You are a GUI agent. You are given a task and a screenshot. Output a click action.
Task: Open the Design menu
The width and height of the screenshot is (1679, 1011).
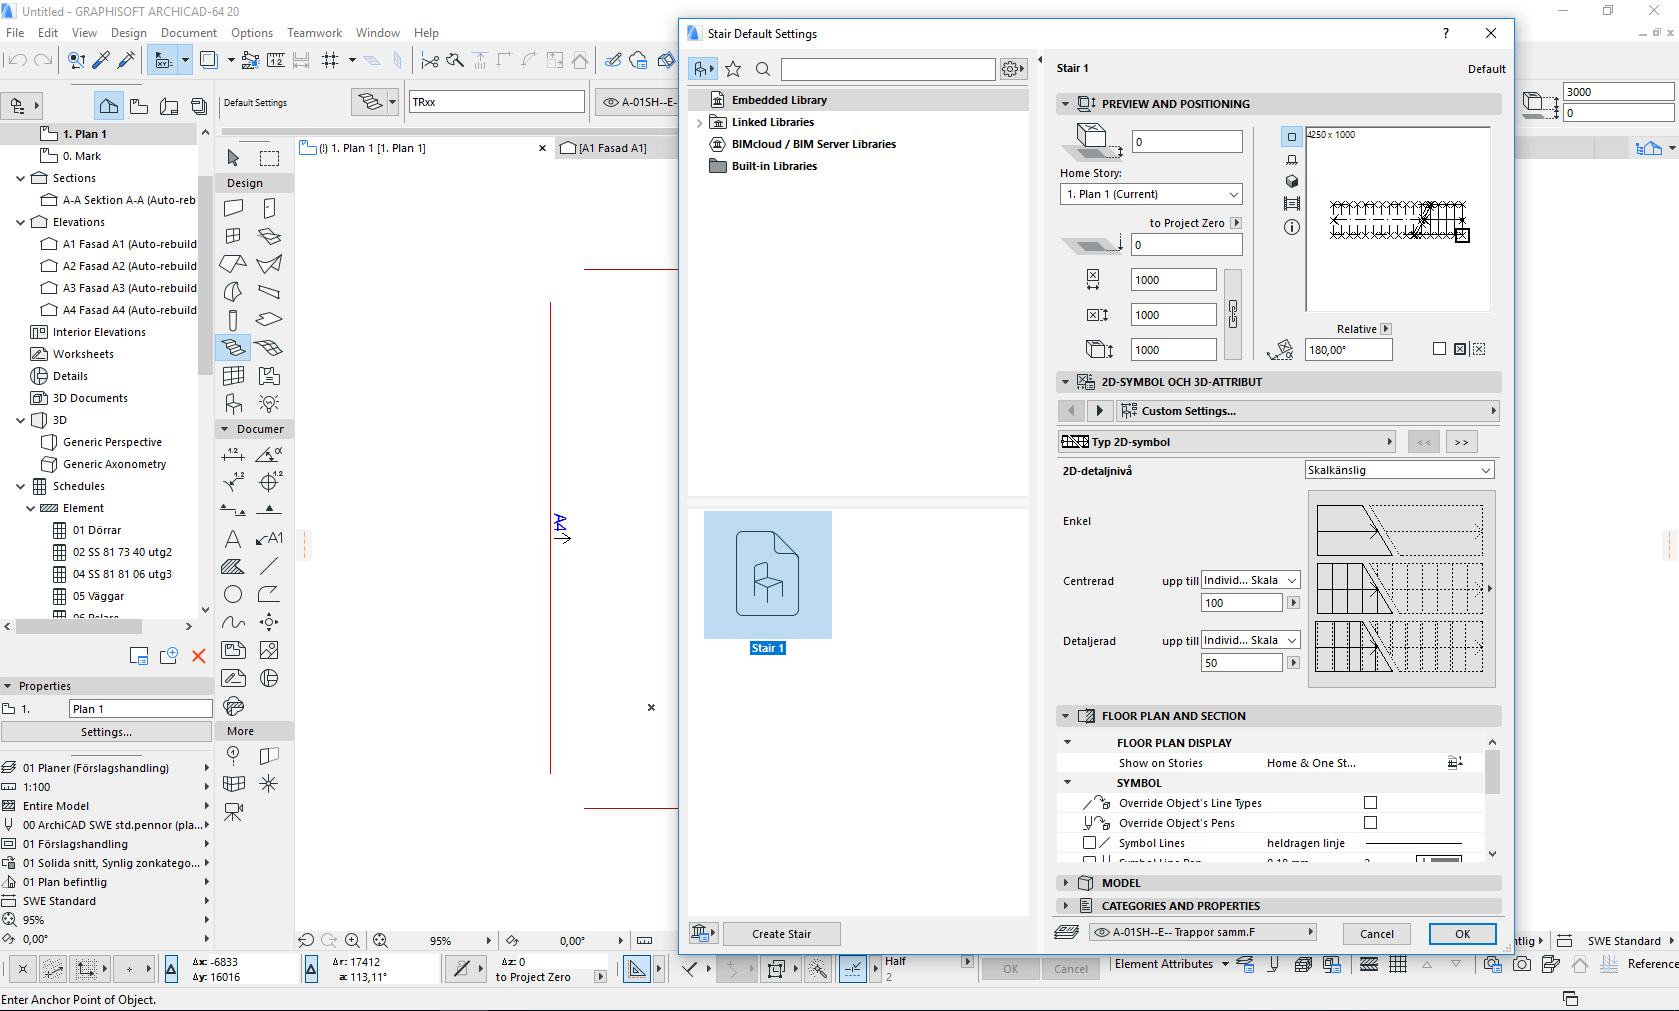click(128, 33)
